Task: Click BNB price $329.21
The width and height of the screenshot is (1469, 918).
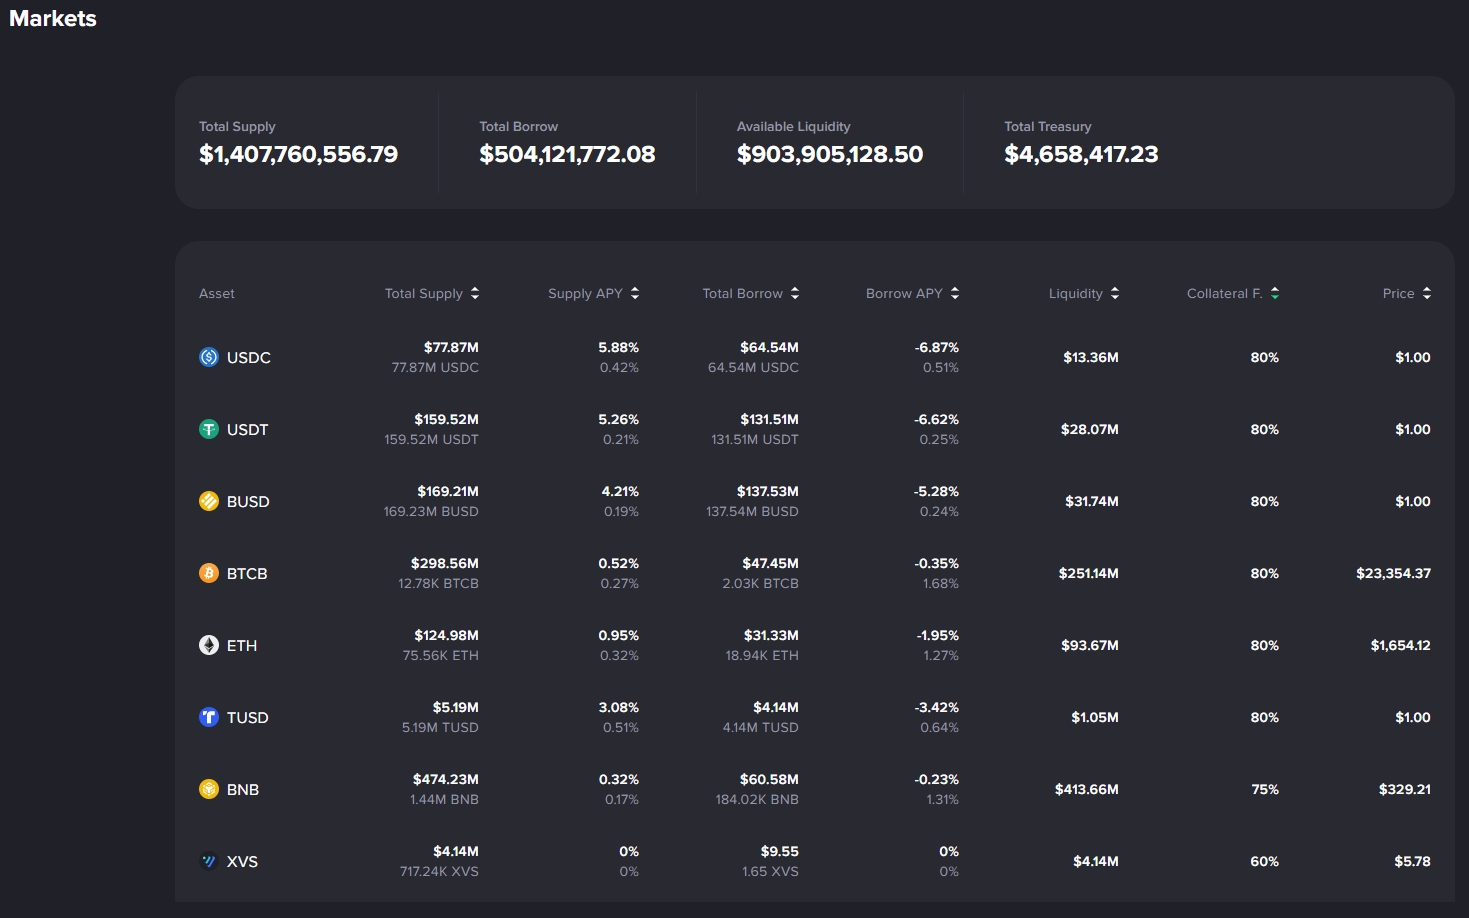Action: point(1405,789)
